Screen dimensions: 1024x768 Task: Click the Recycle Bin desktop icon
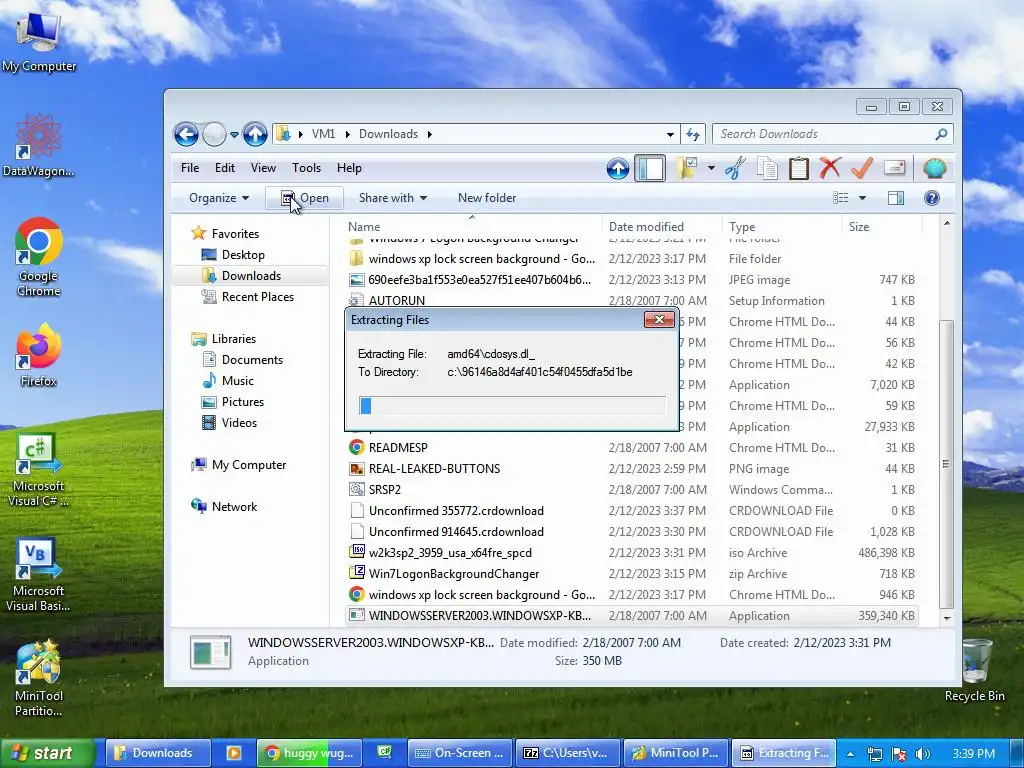(x=974, y=671)
